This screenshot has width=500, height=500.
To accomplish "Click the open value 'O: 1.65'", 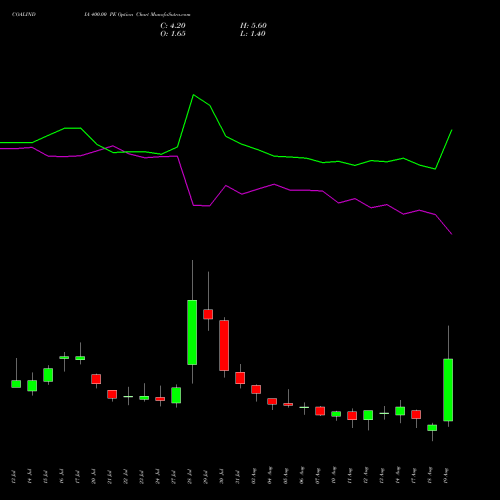I will tap(173, 34).
